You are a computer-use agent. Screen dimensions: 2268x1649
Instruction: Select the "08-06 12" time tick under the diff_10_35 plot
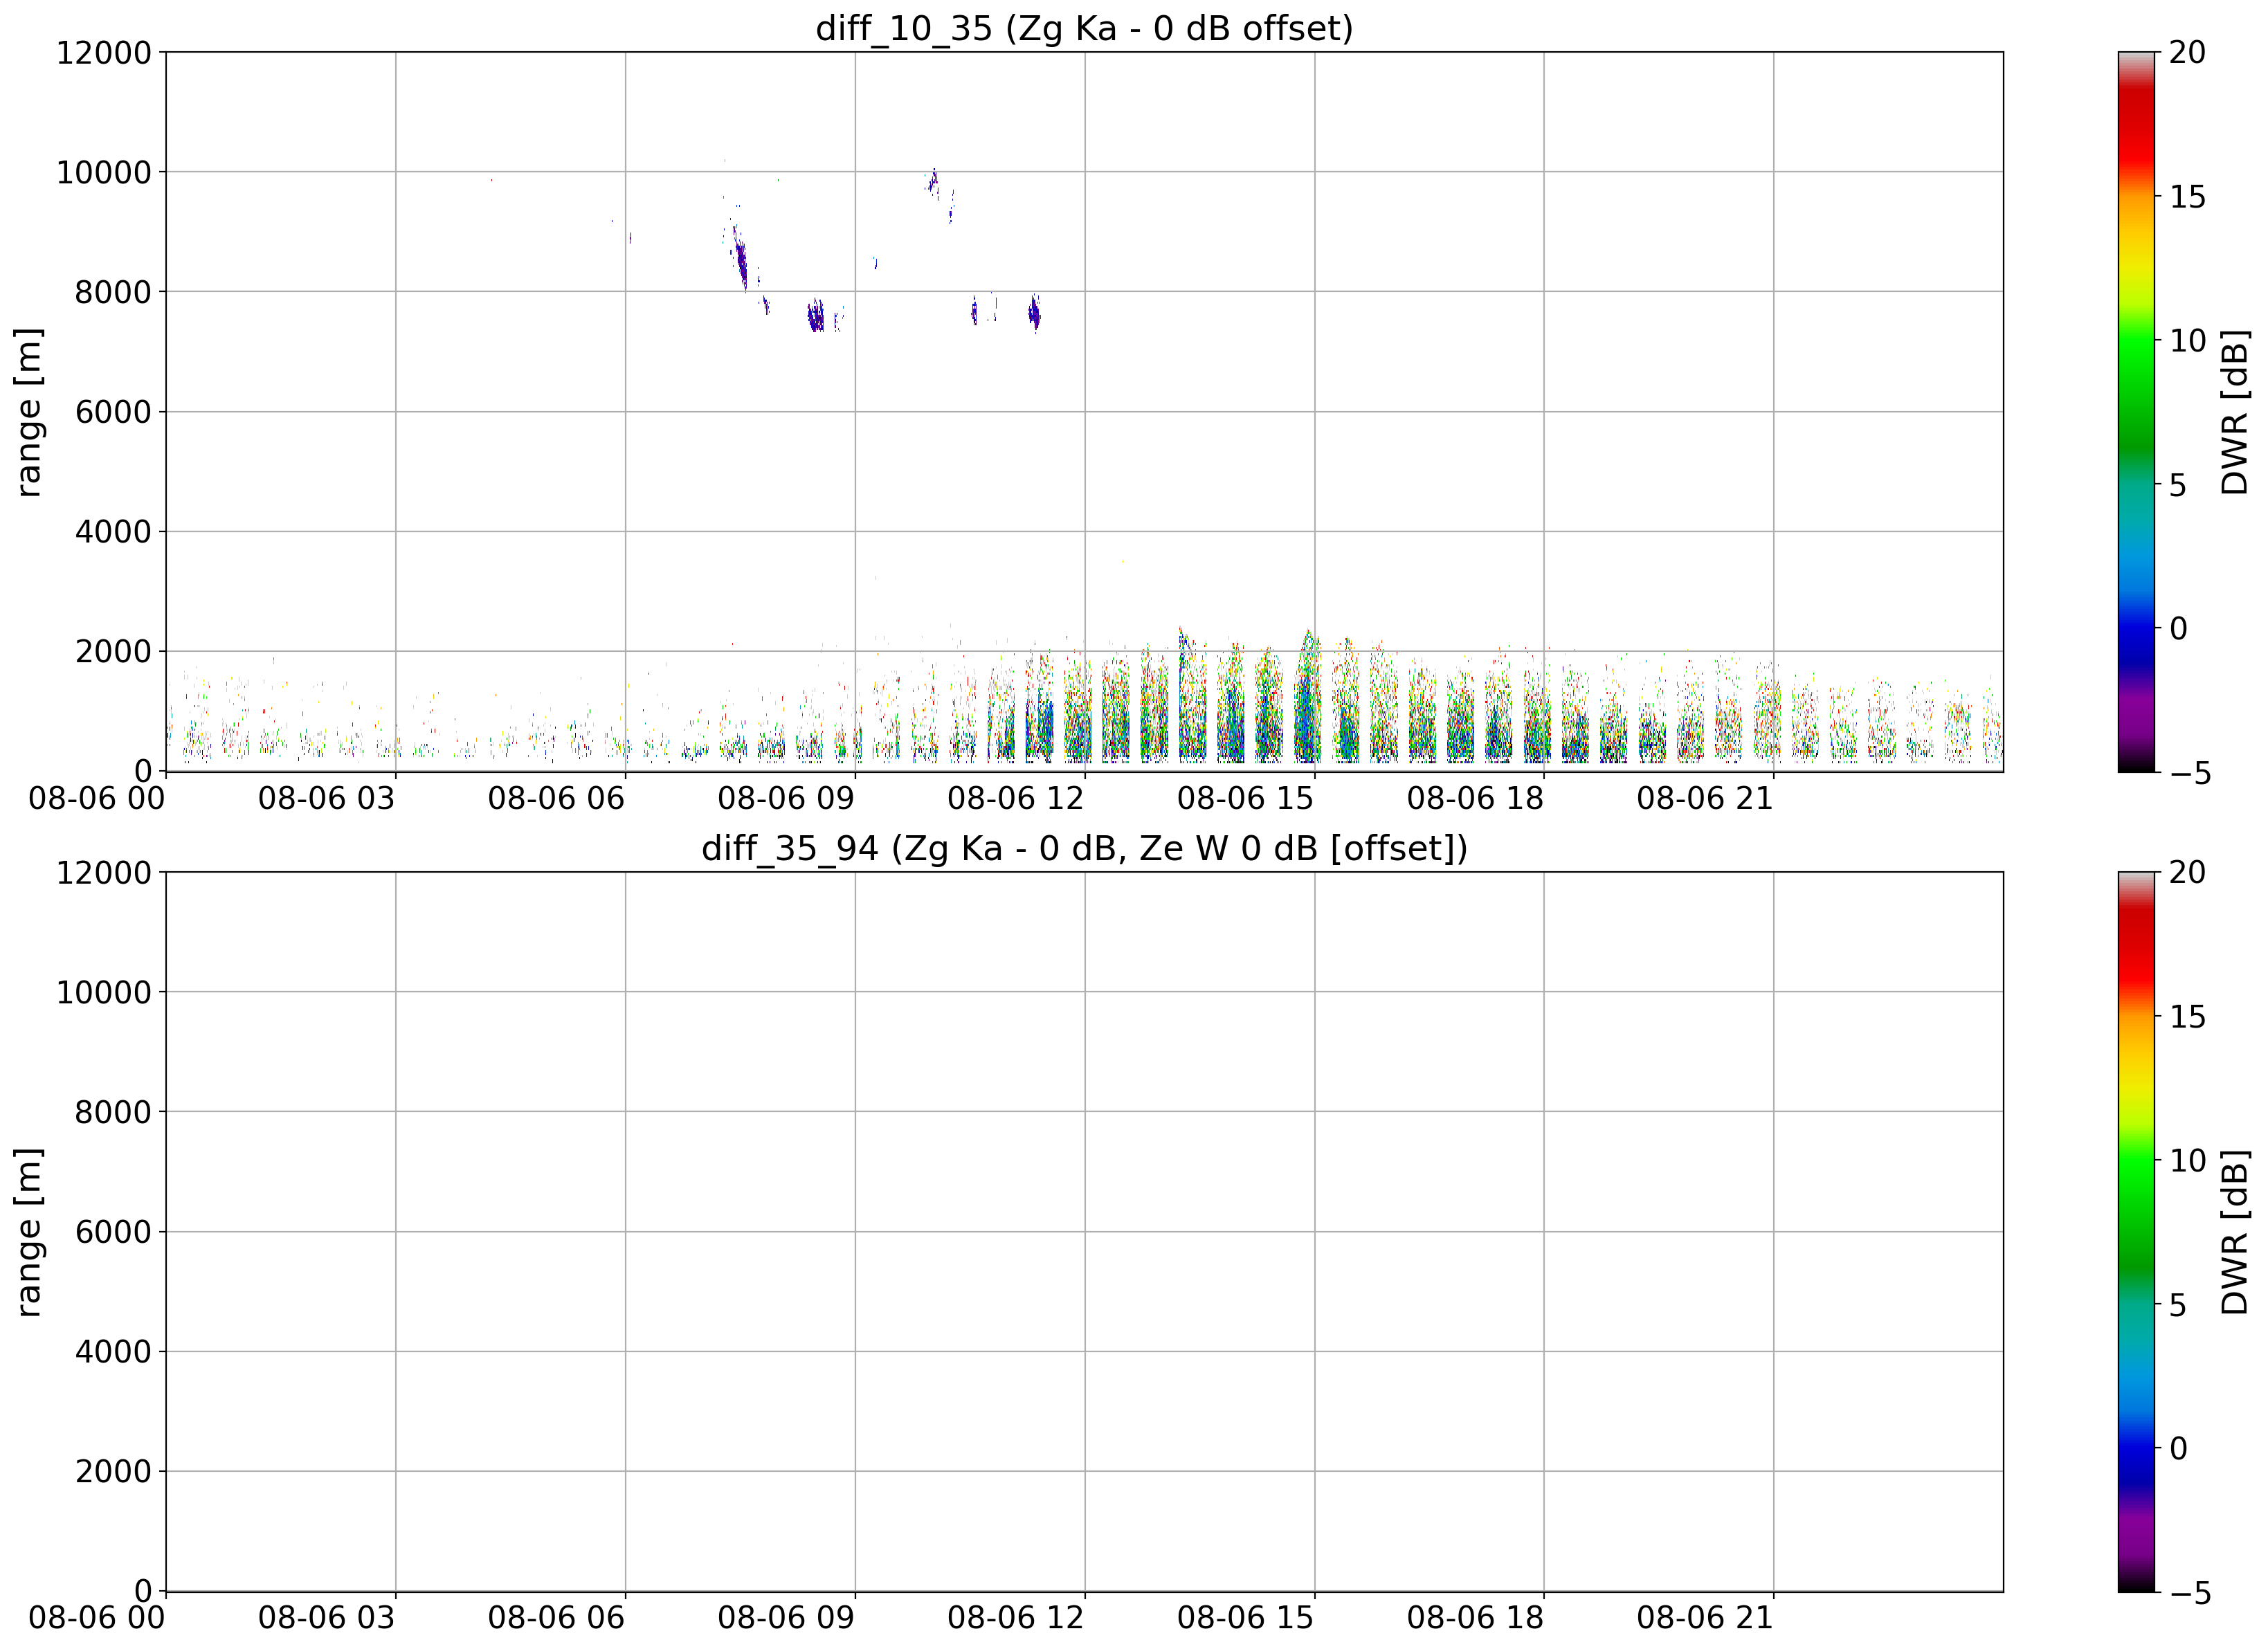click(1016, 798)
